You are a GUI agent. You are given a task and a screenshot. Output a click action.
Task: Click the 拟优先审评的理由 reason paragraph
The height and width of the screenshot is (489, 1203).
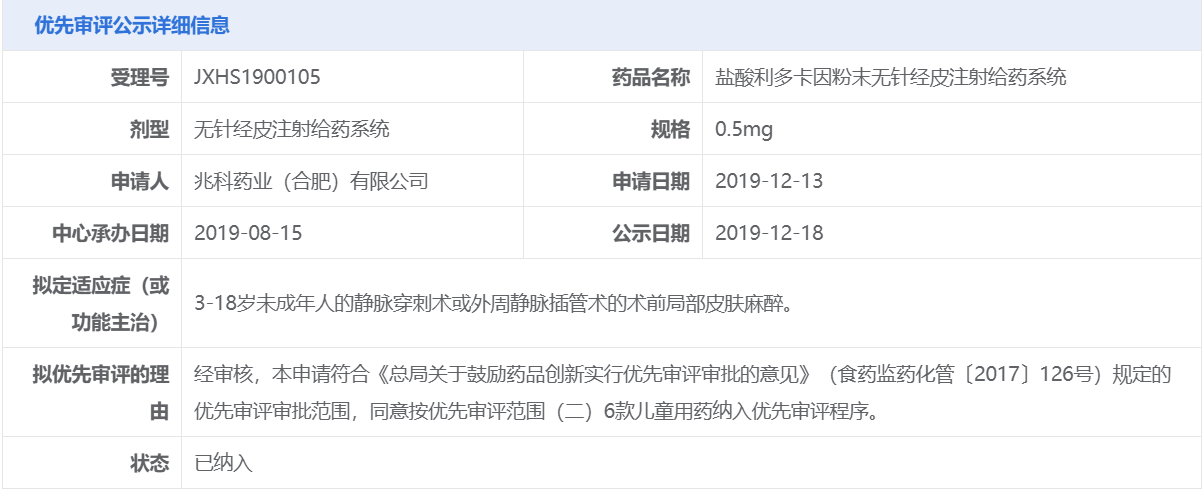pos(680,392)
